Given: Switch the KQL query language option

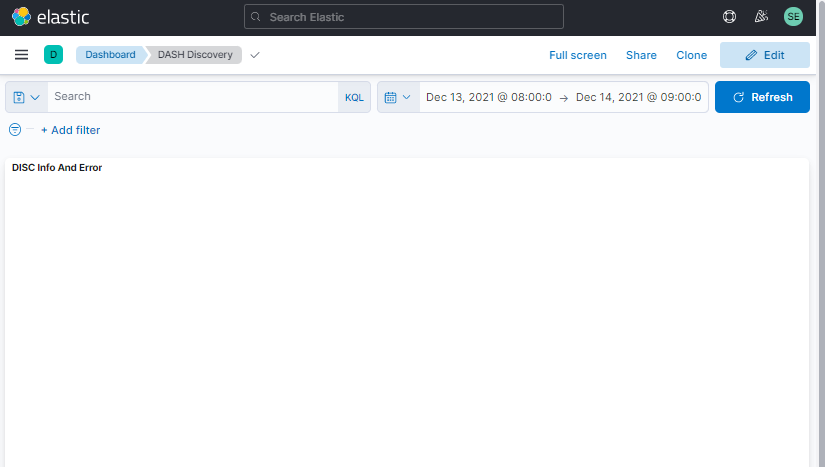Looking at the screenshot, I should click(x=354, y=97).
